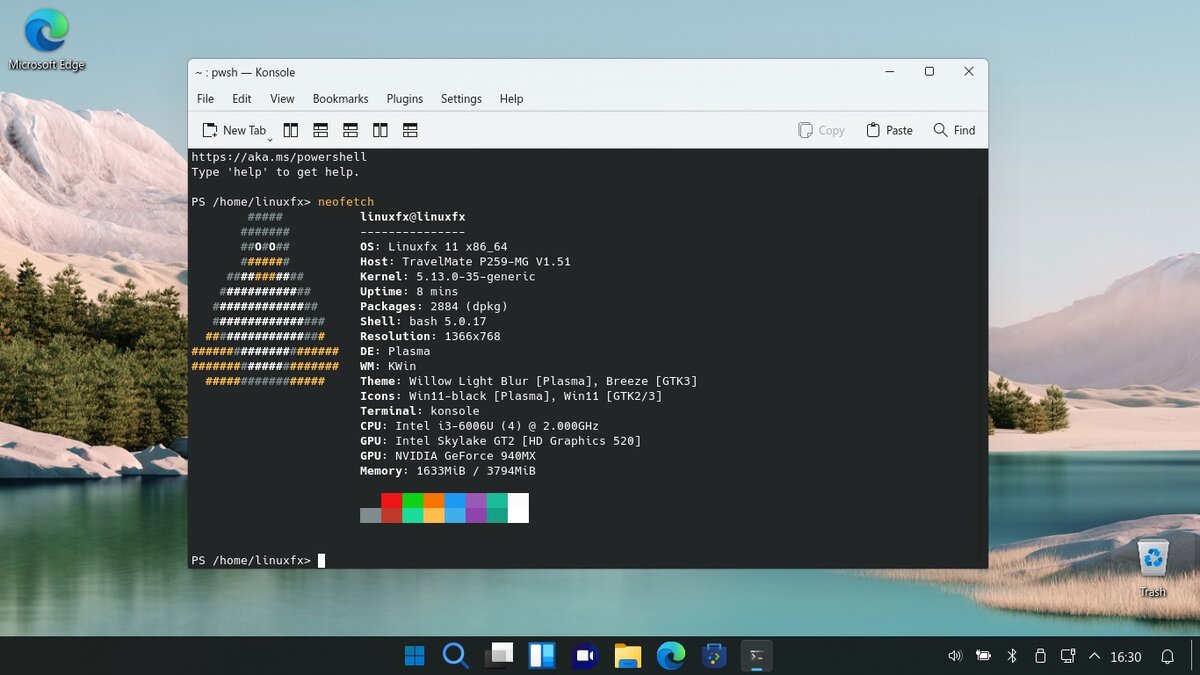
Task: Click the https://aka.ms/powershell link text
Action: [279, 157]
